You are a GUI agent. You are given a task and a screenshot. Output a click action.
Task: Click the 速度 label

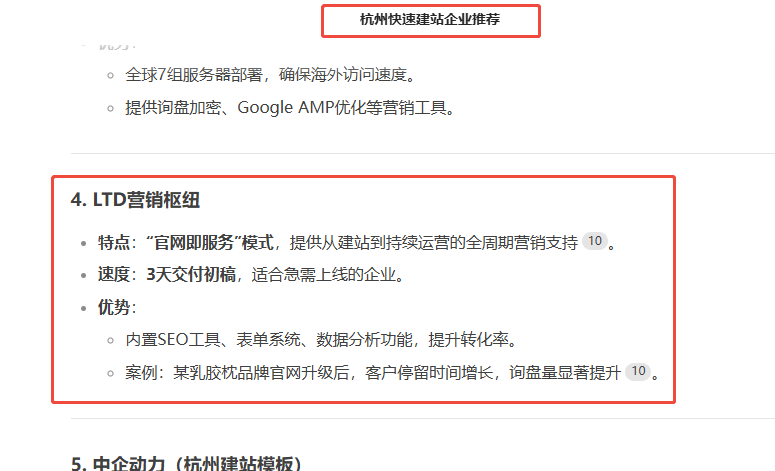point(113,275)
